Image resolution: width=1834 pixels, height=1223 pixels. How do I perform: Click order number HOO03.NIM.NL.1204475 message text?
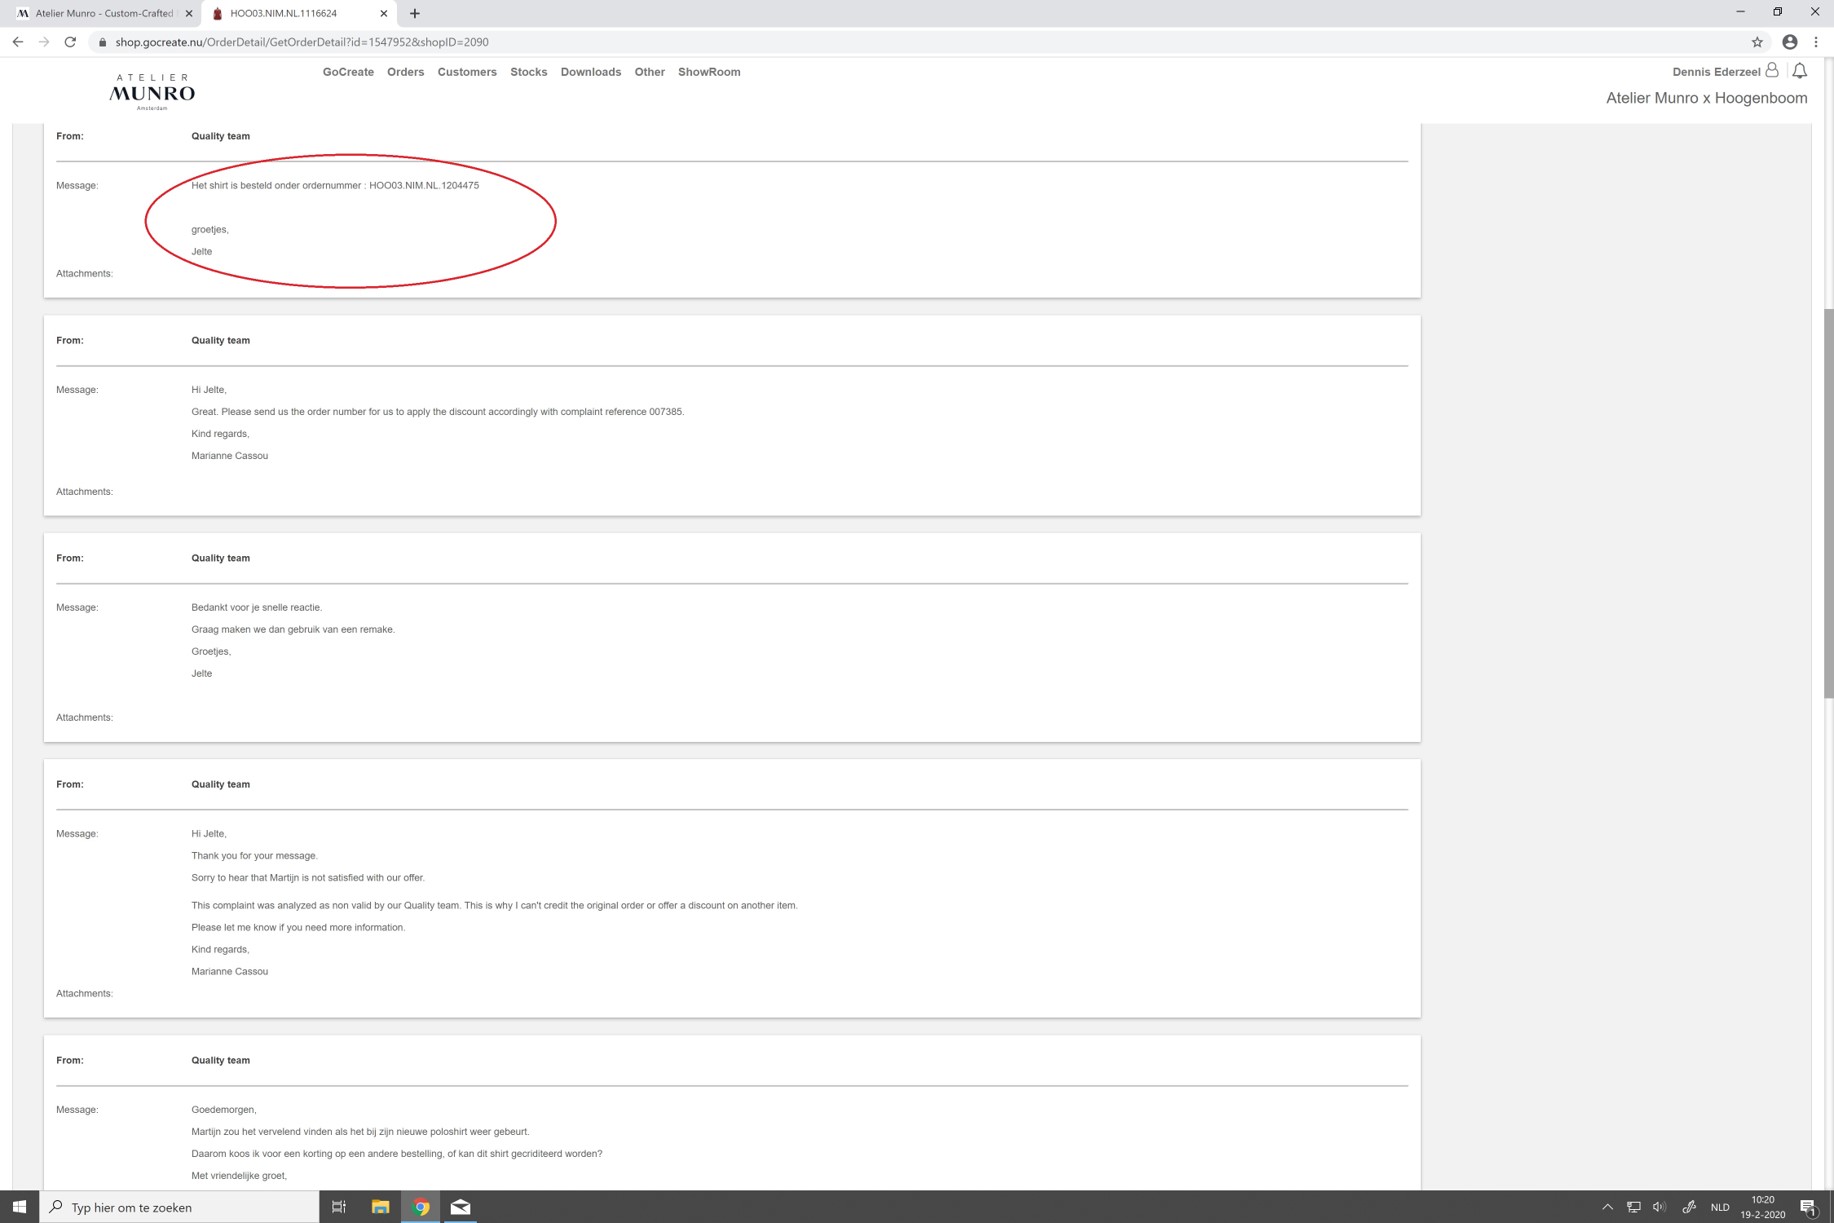[335, 185]
